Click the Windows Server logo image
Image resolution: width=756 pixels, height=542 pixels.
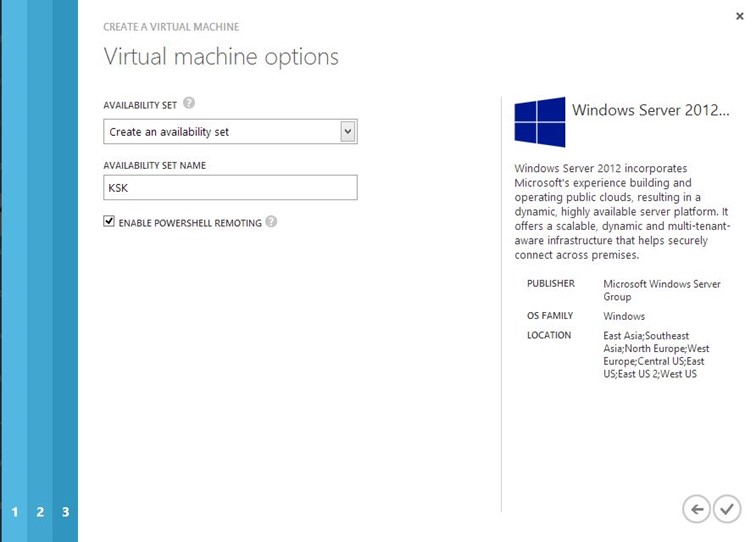pos(540,122)
